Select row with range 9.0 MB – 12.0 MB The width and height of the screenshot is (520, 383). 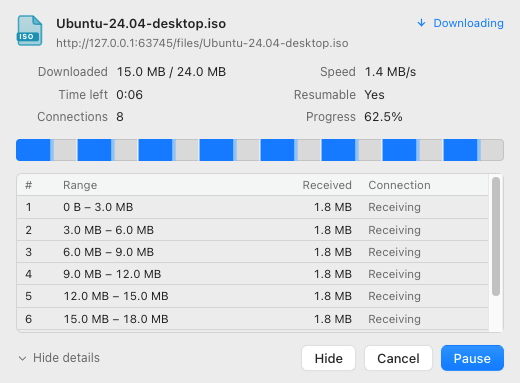pos(253,274)
